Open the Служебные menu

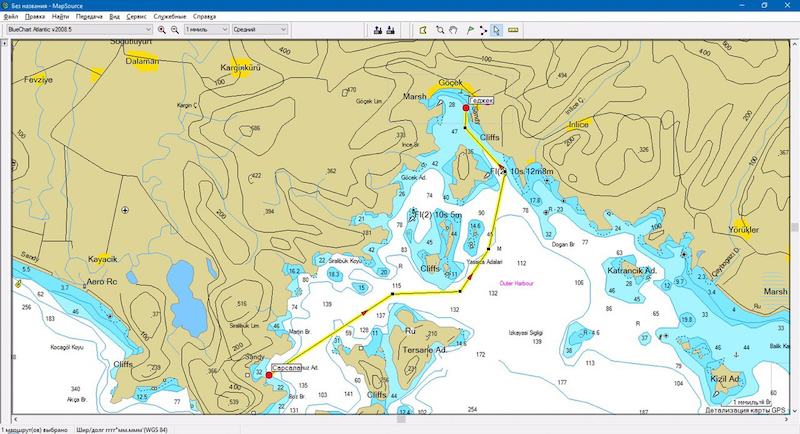click(x=169, y=16)
